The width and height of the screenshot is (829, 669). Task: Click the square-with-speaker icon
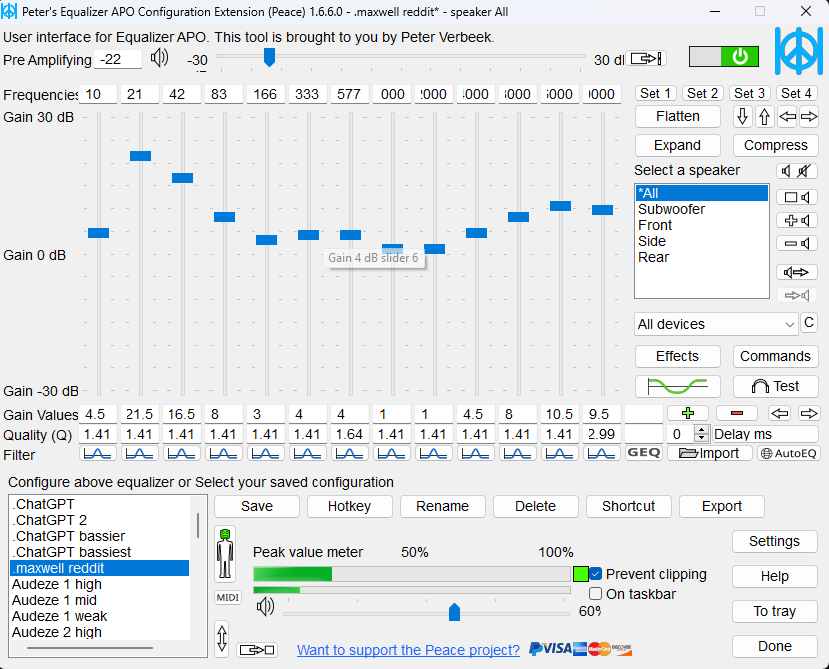click(x=797, y=197)
